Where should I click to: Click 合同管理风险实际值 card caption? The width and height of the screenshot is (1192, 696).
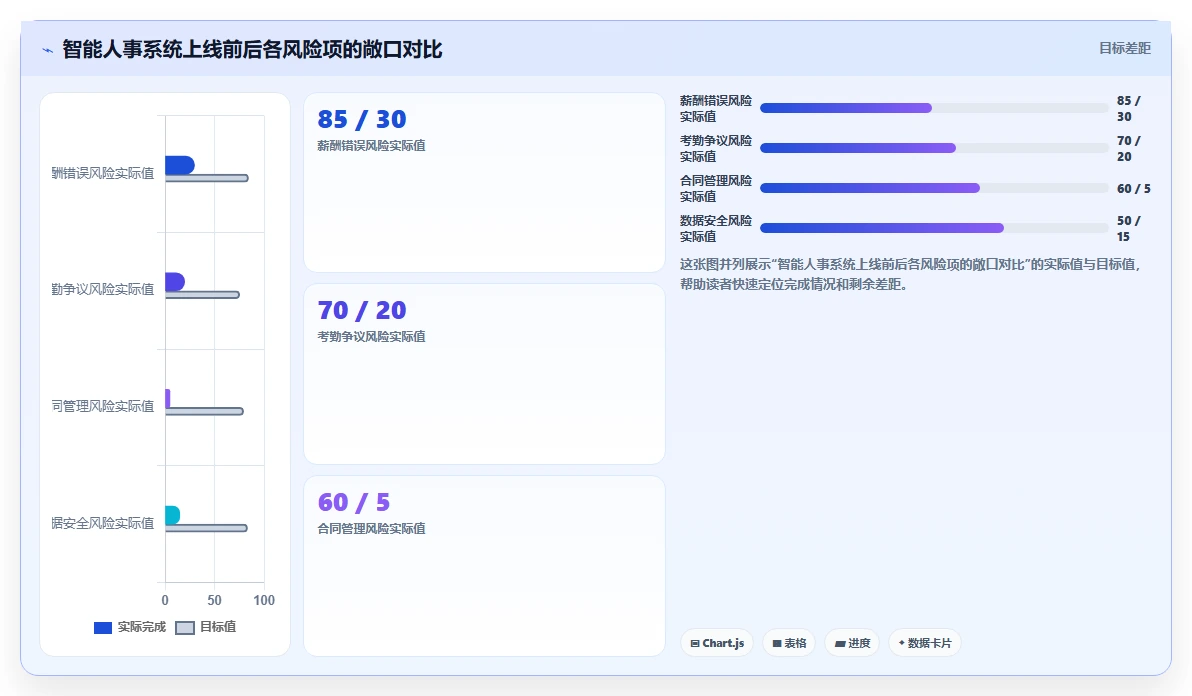tap(371, 528)
